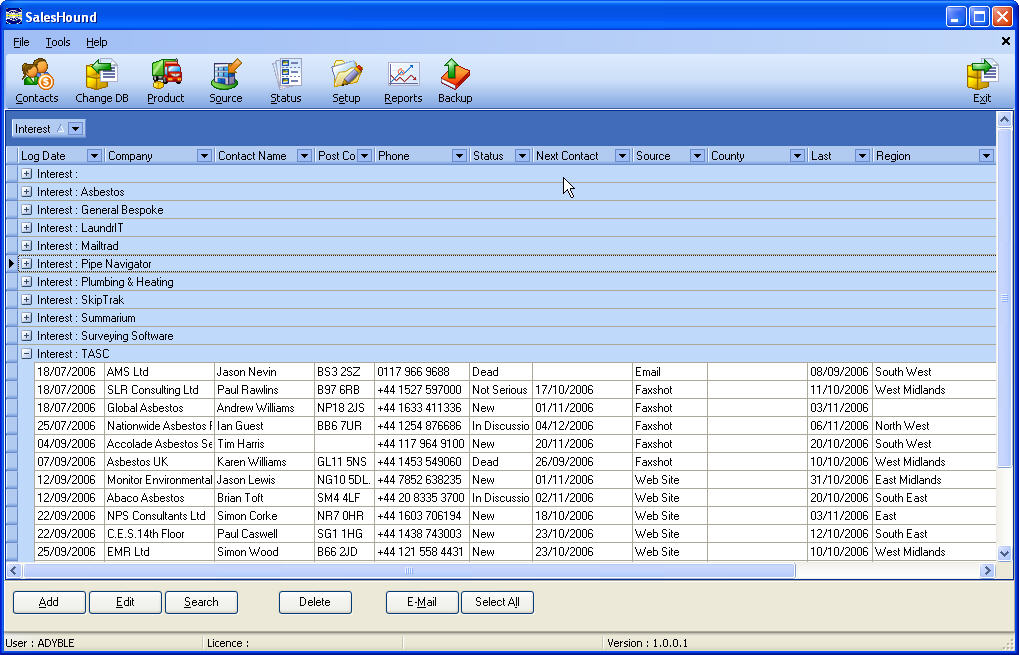
Task: Expand the Interest : Plumbing & Heating group
Action: pyautogui.click(x=27, y=282)
